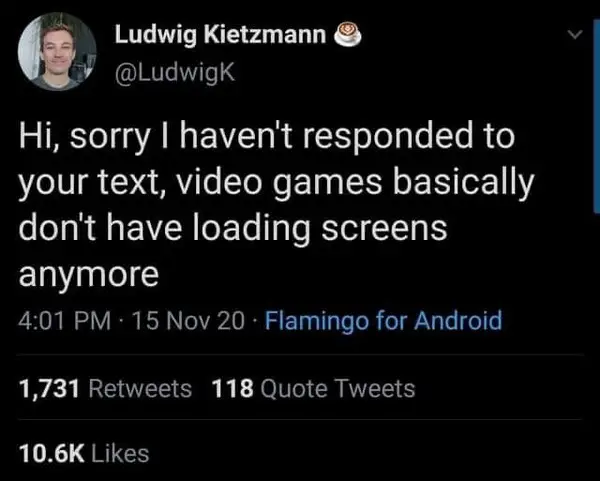
Task: Select the tweet text about loading screens
Action: point(276,205)
